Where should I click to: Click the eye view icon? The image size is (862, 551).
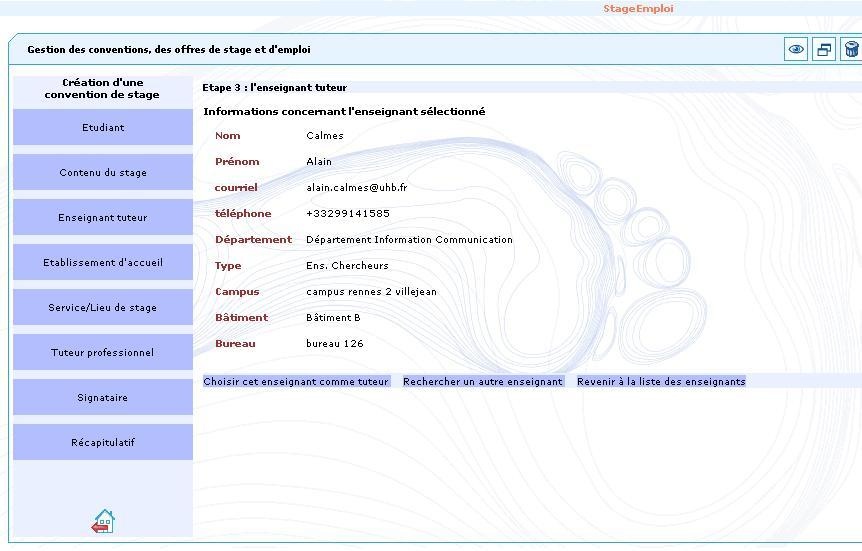(x=796, y=50)
